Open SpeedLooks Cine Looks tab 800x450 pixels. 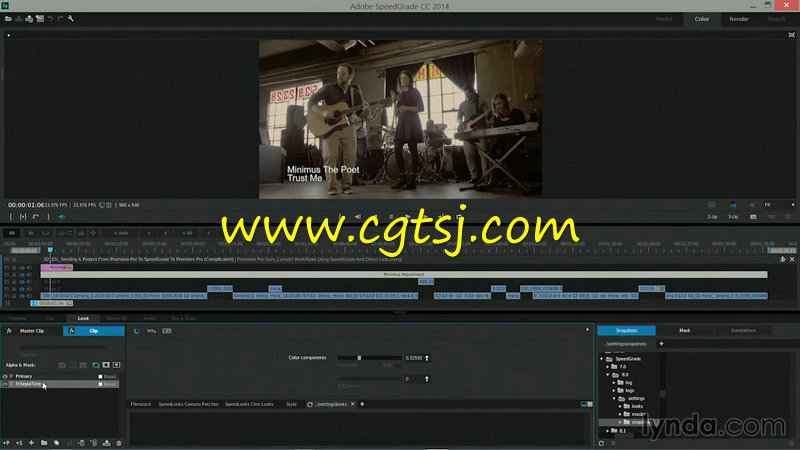[249, 404]
